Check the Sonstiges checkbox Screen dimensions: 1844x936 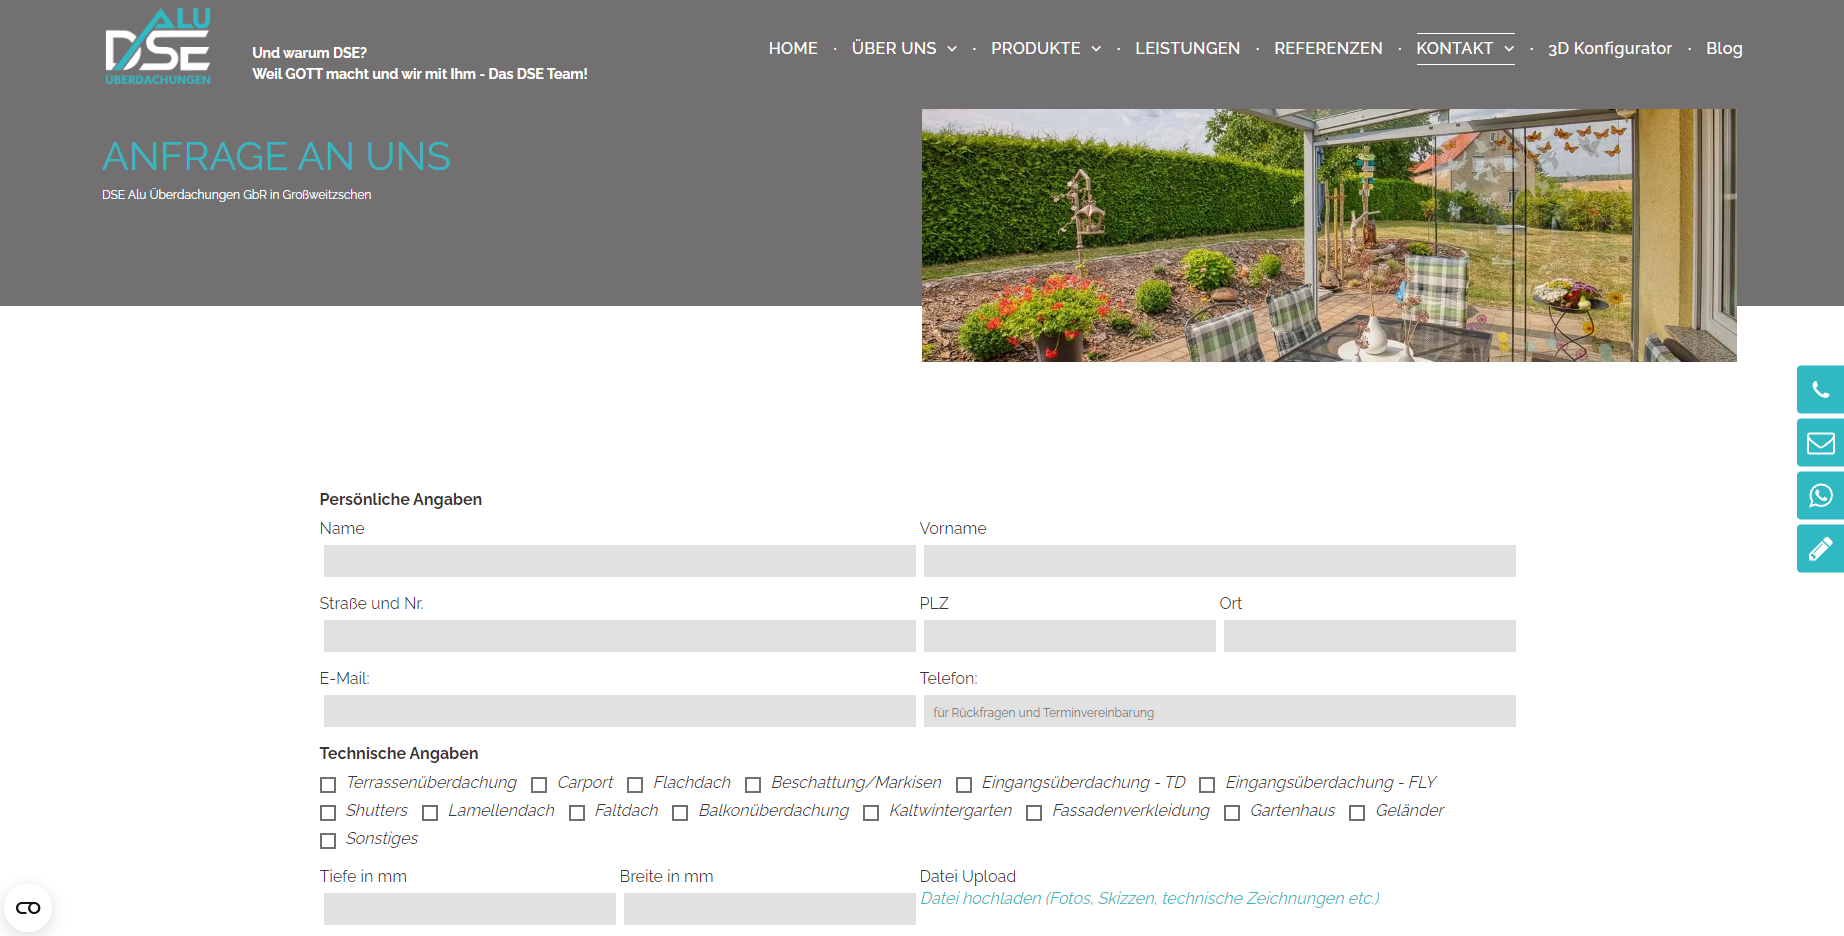[x=328, y=841]
